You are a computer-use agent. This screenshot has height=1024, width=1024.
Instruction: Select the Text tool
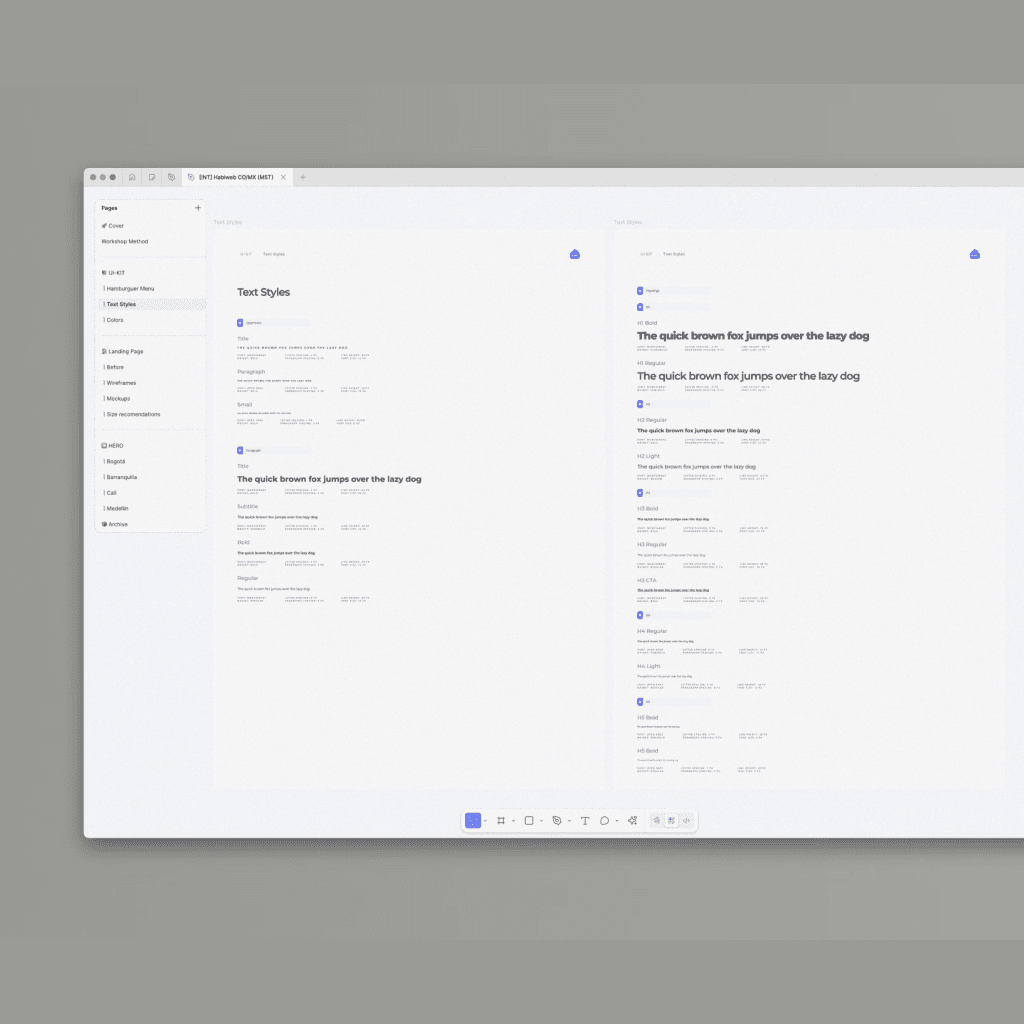click(x=585, y=821)
